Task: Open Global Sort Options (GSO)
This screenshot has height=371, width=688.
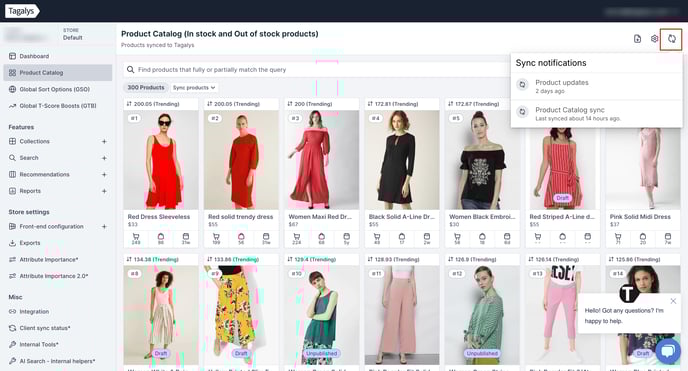Action: coord(54,89)
